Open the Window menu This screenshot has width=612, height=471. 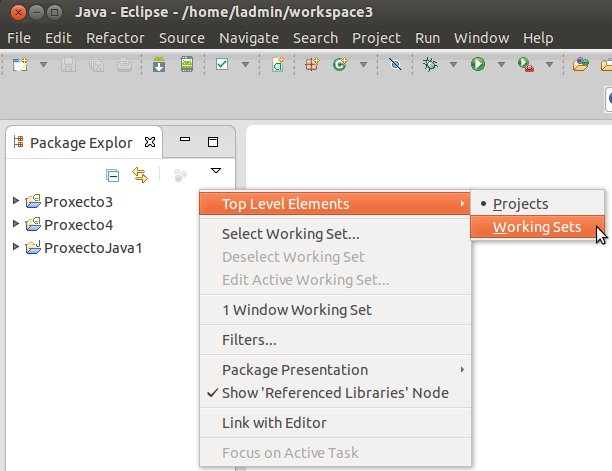coord(482,38)
